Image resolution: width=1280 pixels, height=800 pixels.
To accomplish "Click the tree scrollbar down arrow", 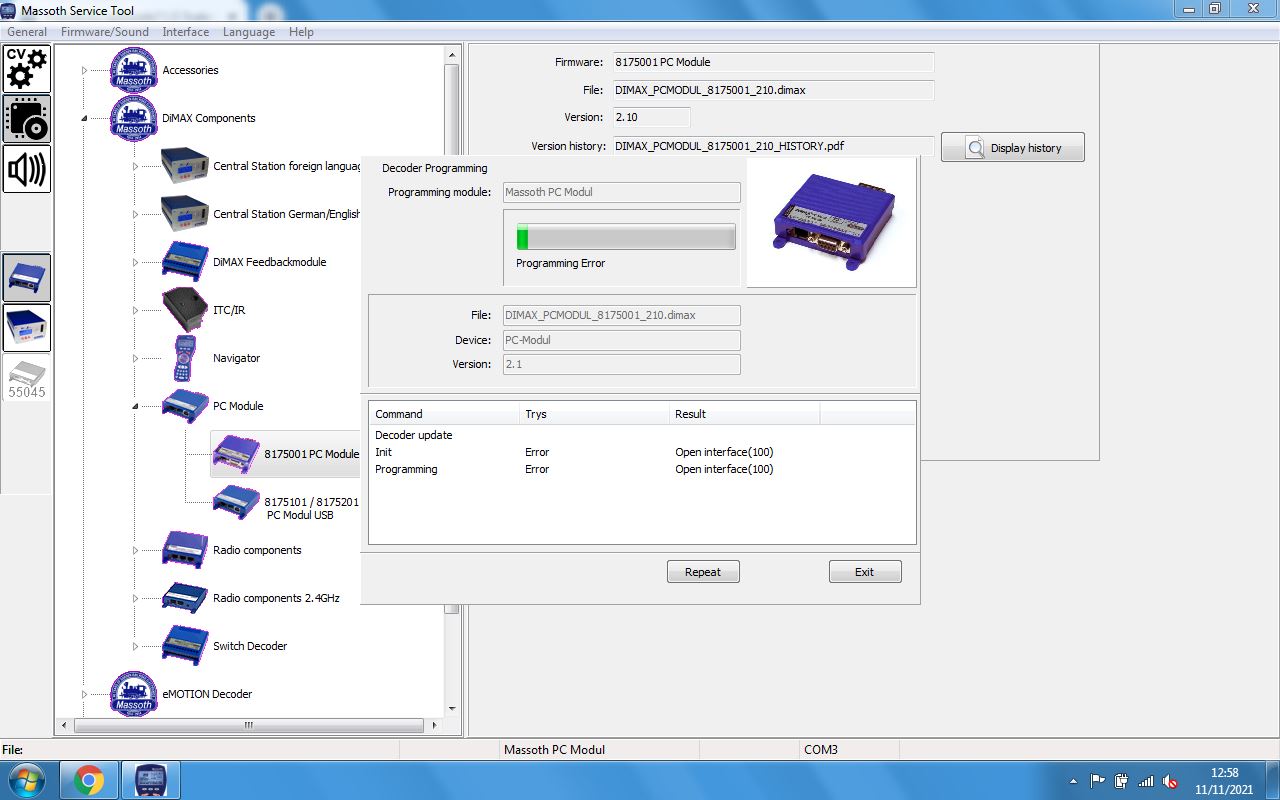I will point(452,707).
